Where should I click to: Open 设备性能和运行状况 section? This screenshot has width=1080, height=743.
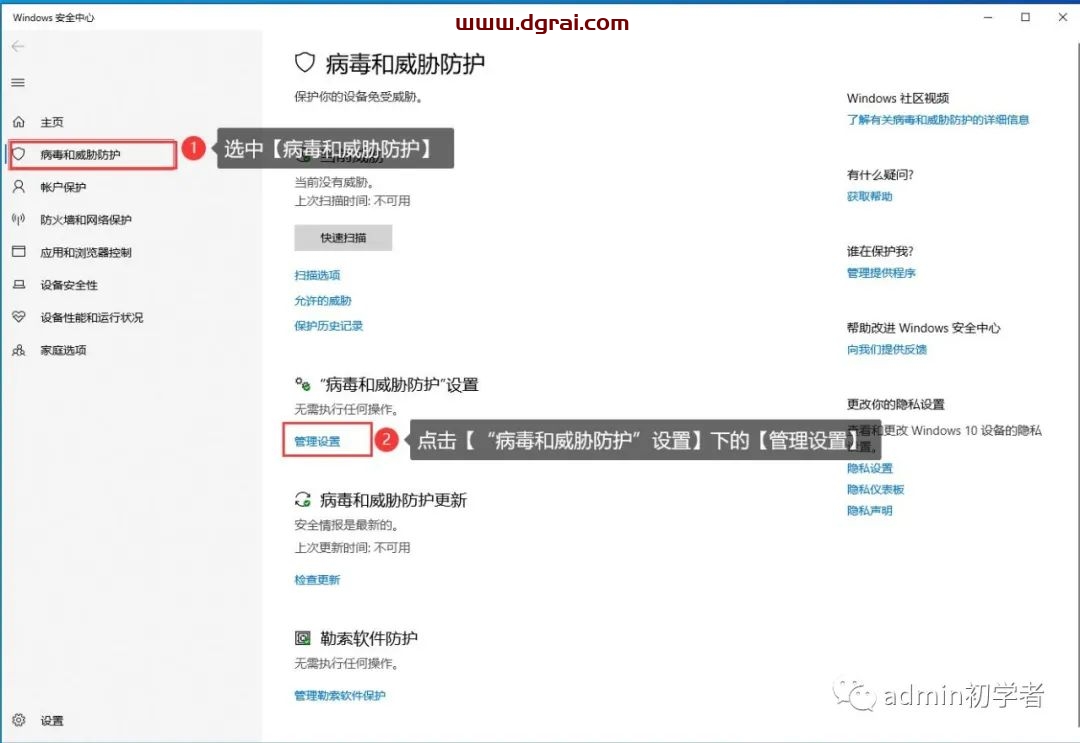tap(92, 317)
